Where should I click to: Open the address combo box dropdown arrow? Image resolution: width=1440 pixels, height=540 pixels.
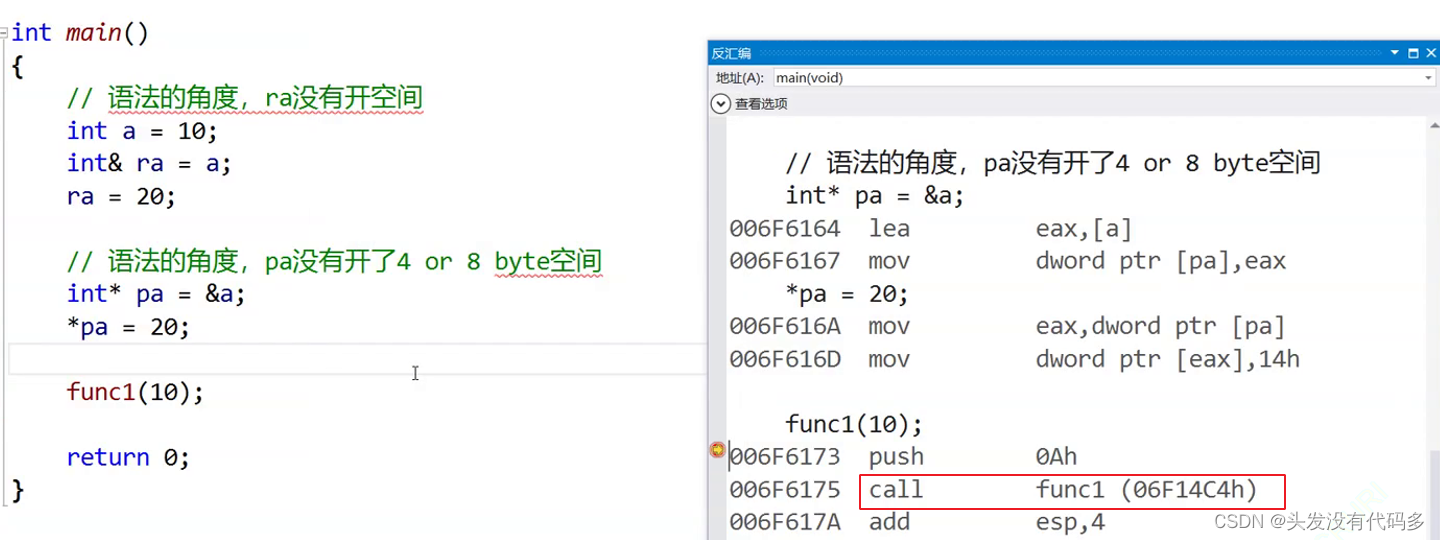(x=1429, y=77)
